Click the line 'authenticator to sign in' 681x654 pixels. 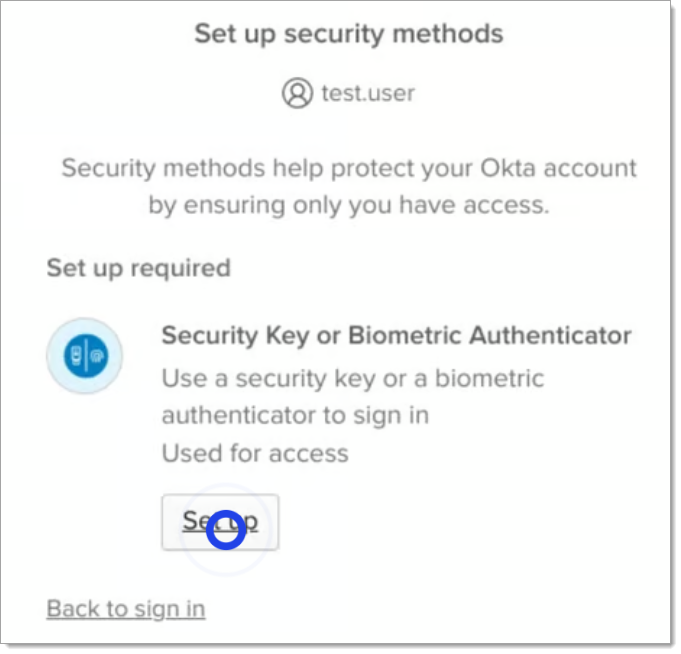click(x=295, y=415)
